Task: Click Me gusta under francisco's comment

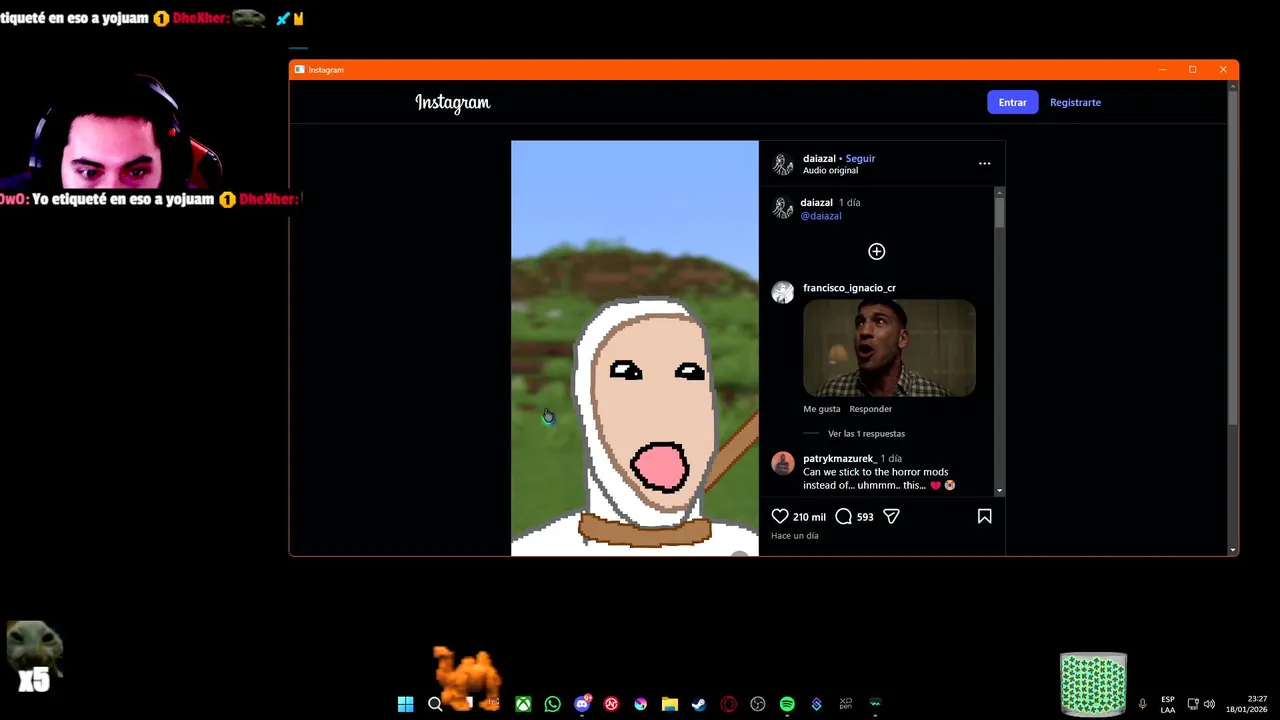Action: (822, 409)
